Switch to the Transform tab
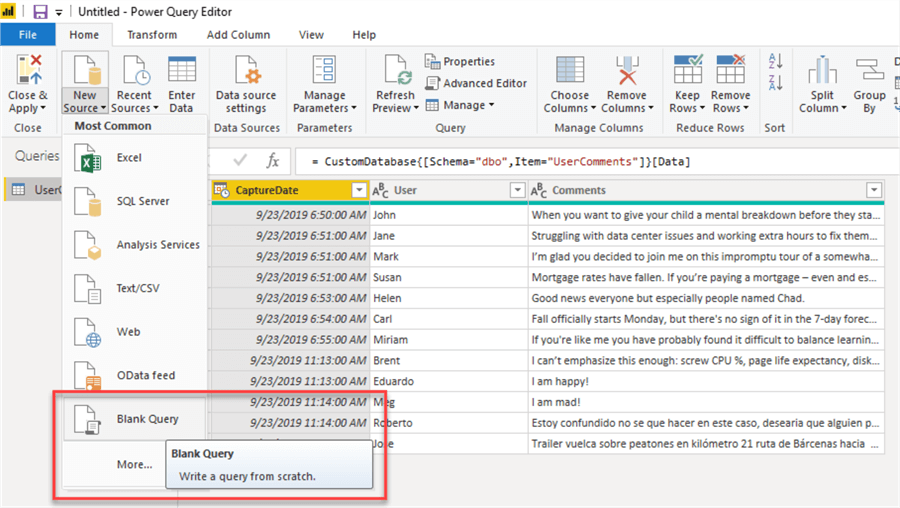Screen dimensions: 900x508 tap(152, 34)
